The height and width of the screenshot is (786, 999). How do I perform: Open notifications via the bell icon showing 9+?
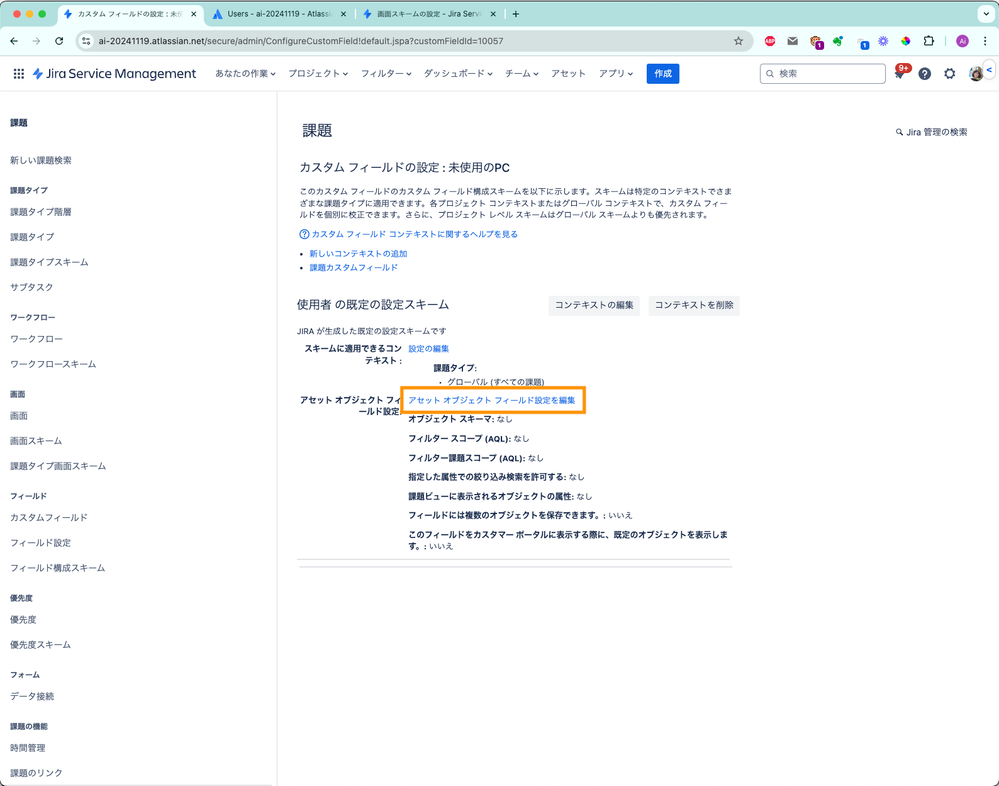900,73
